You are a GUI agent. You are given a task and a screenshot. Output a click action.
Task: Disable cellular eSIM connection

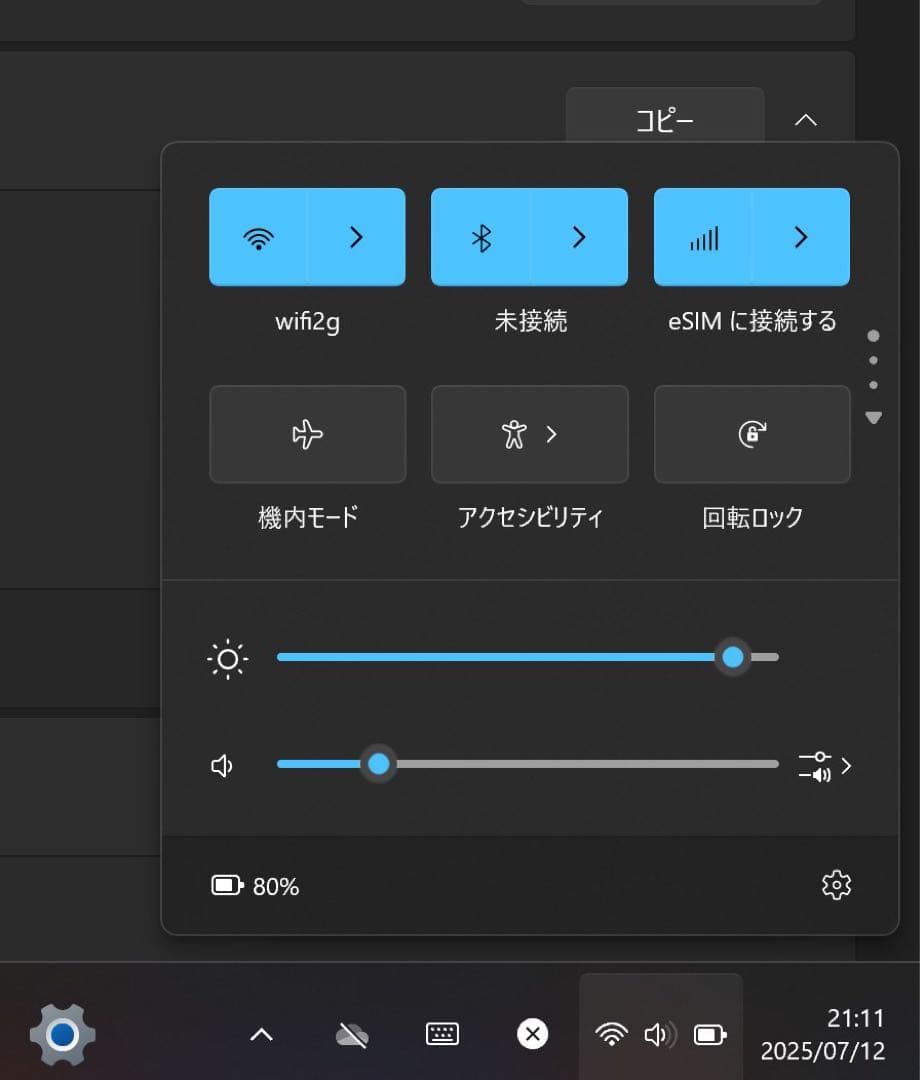703,237
